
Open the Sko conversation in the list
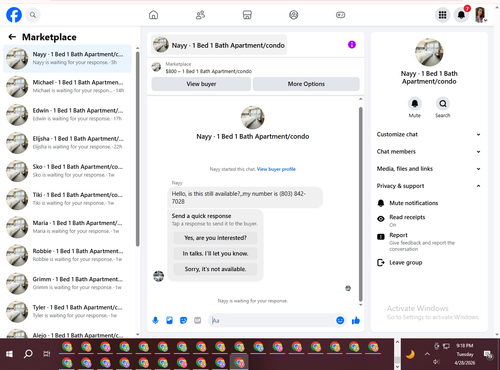click(x=67, y=171)
